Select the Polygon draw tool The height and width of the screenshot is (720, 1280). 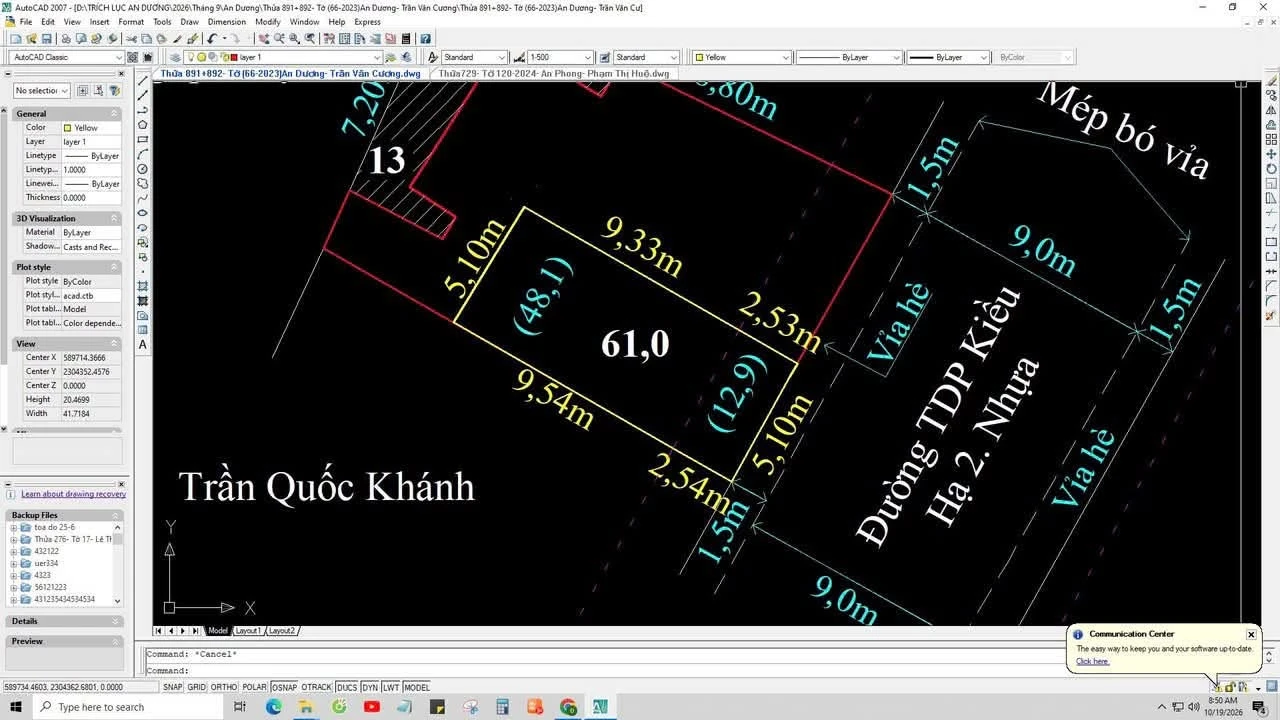[143, 124]
